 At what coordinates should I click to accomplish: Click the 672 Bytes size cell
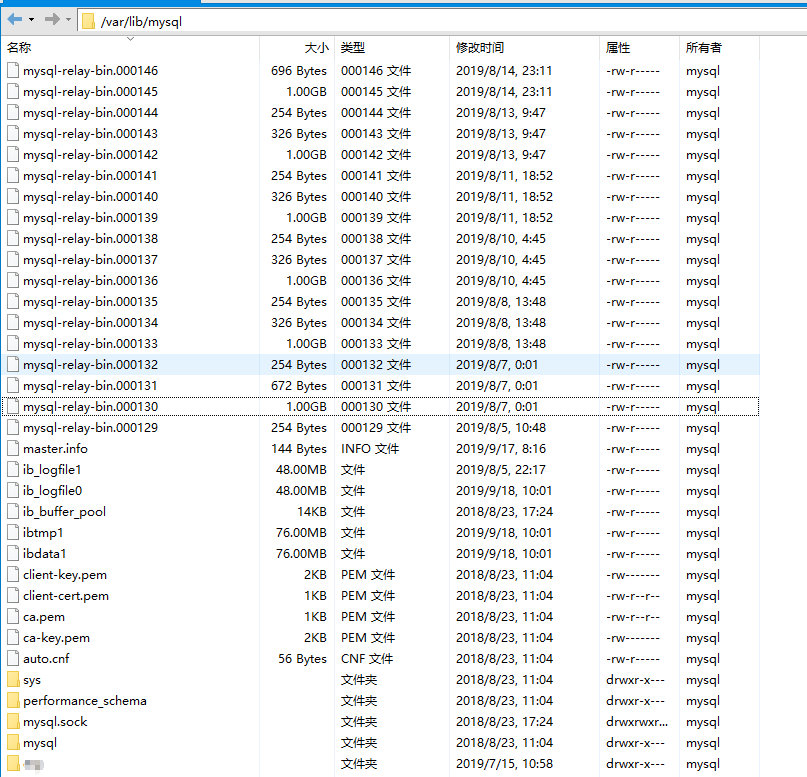pos(299,386)
